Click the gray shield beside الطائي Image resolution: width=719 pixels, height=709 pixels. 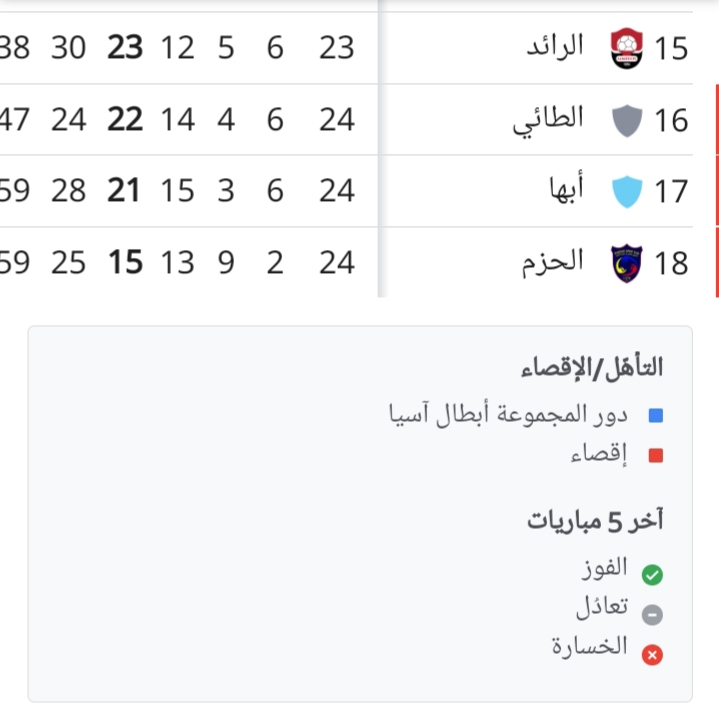pos(627,120)
